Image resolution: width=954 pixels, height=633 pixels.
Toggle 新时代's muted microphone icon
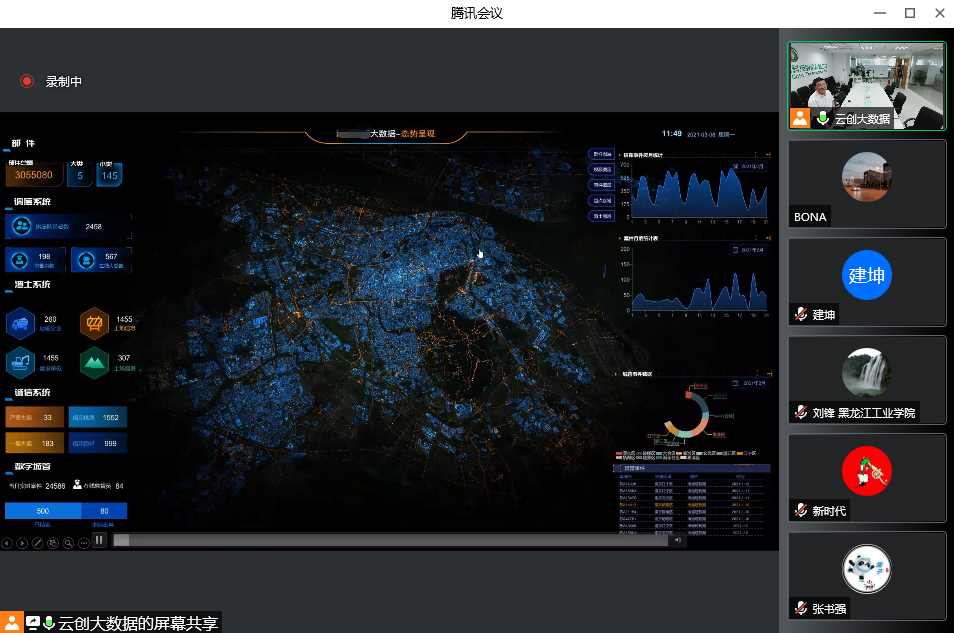(800, 510)
